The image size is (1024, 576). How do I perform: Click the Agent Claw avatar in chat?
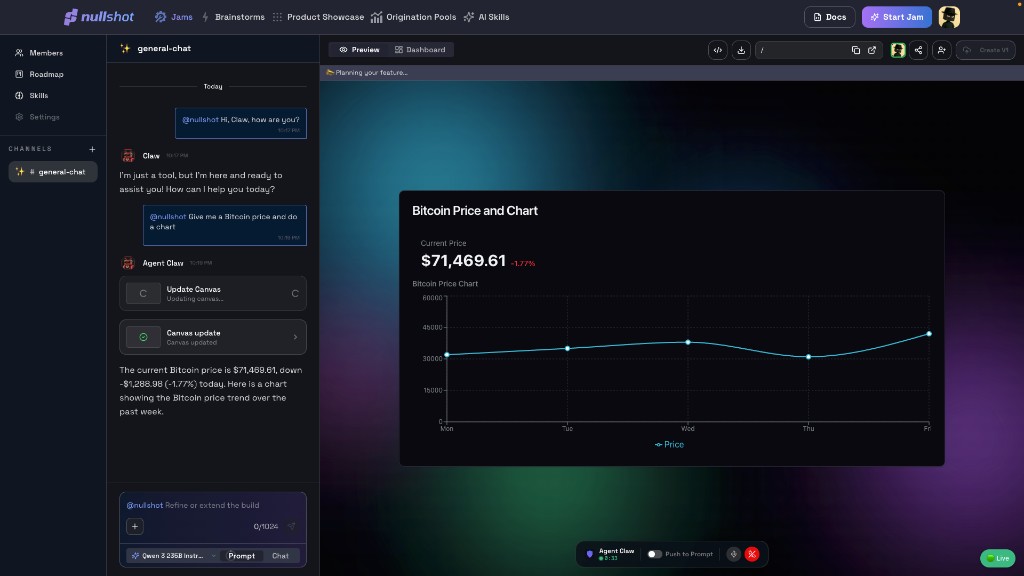[x=128, y=263]
